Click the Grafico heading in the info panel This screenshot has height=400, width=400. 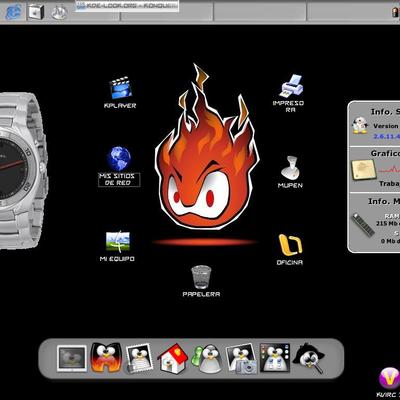tap(386, 153)
